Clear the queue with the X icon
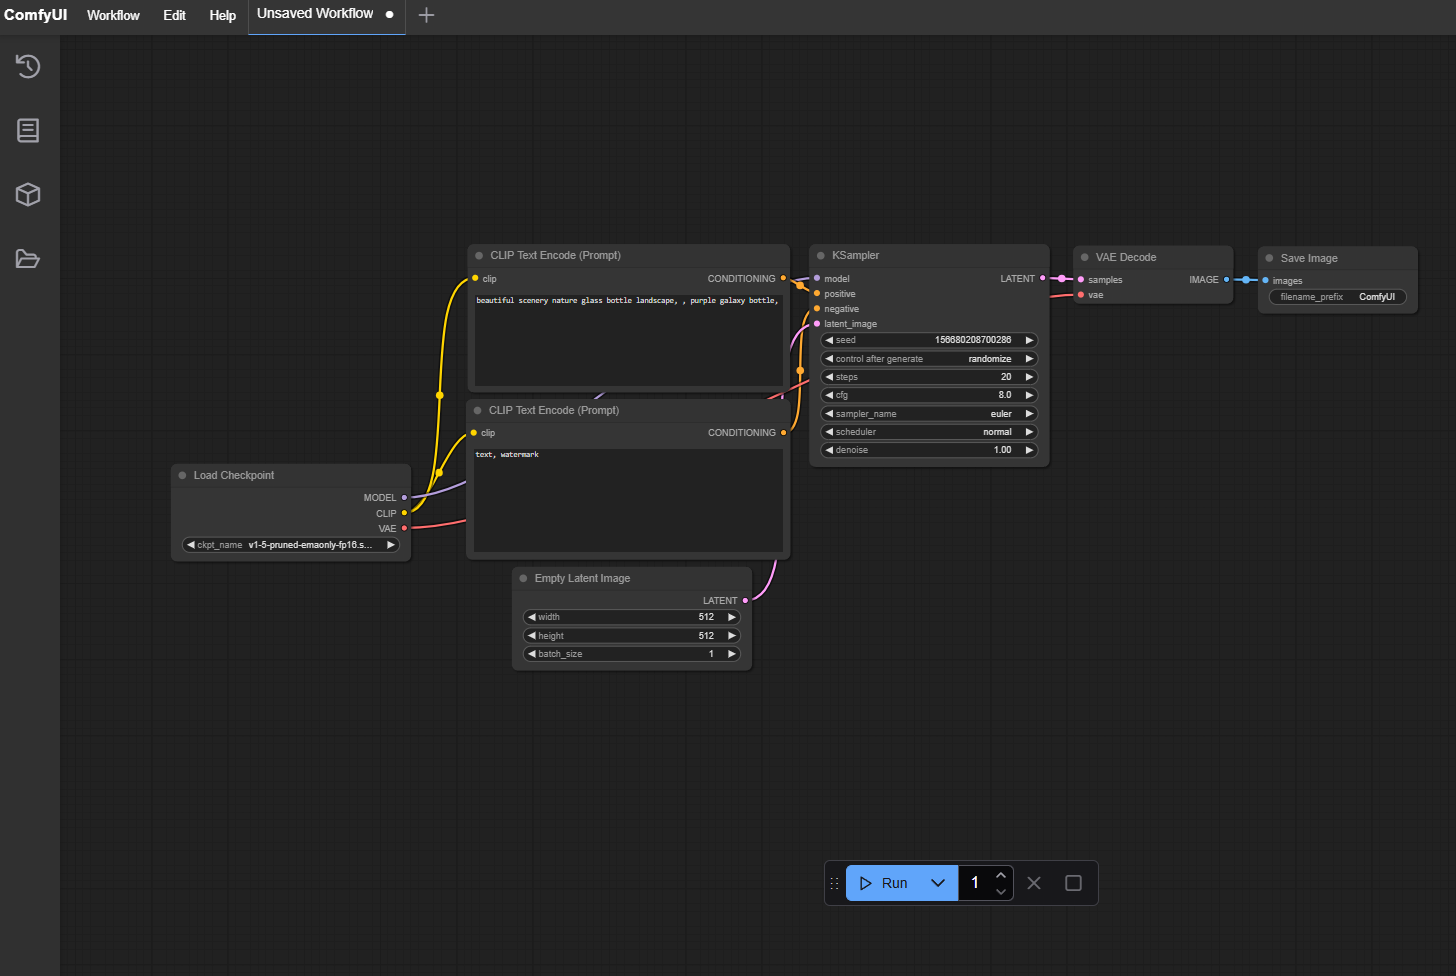This screenshot has height=976, width=1456. (1033, 882)
